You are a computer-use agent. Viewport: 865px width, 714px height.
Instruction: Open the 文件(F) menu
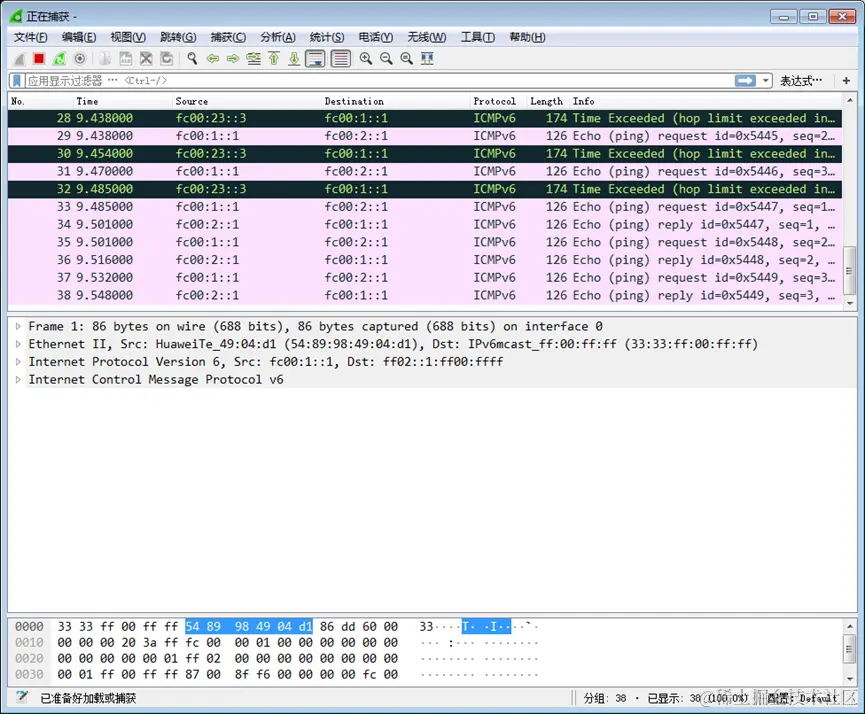click(x=30, y=37)
